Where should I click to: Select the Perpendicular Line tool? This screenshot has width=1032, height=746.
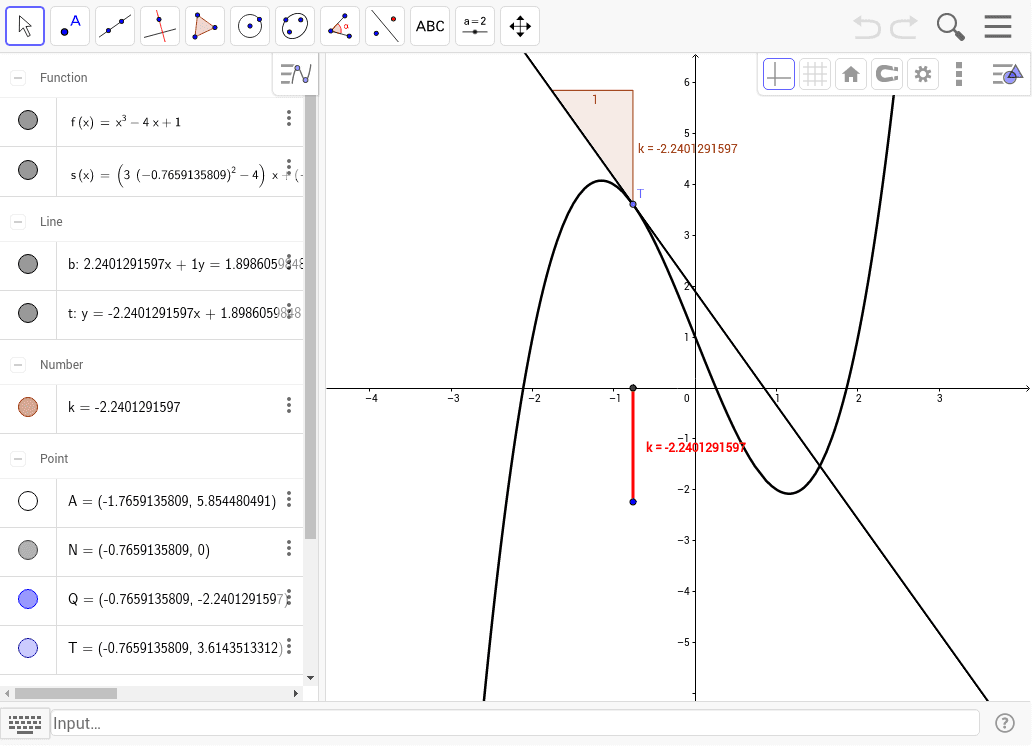point(160,26)
